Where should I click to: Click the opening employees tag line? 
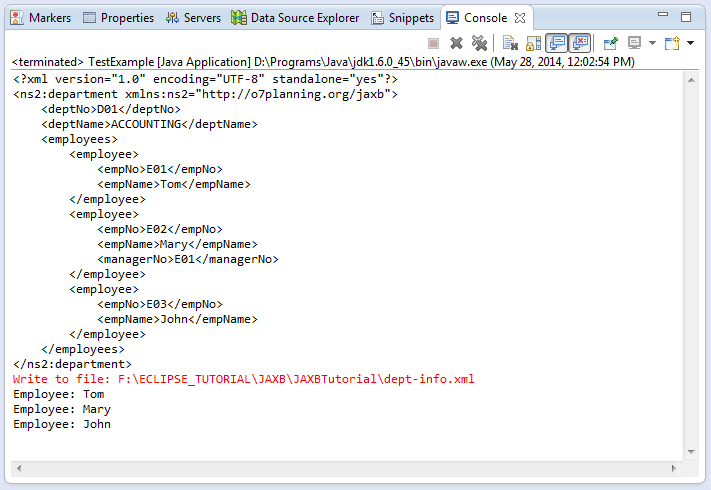pos(79,139)
